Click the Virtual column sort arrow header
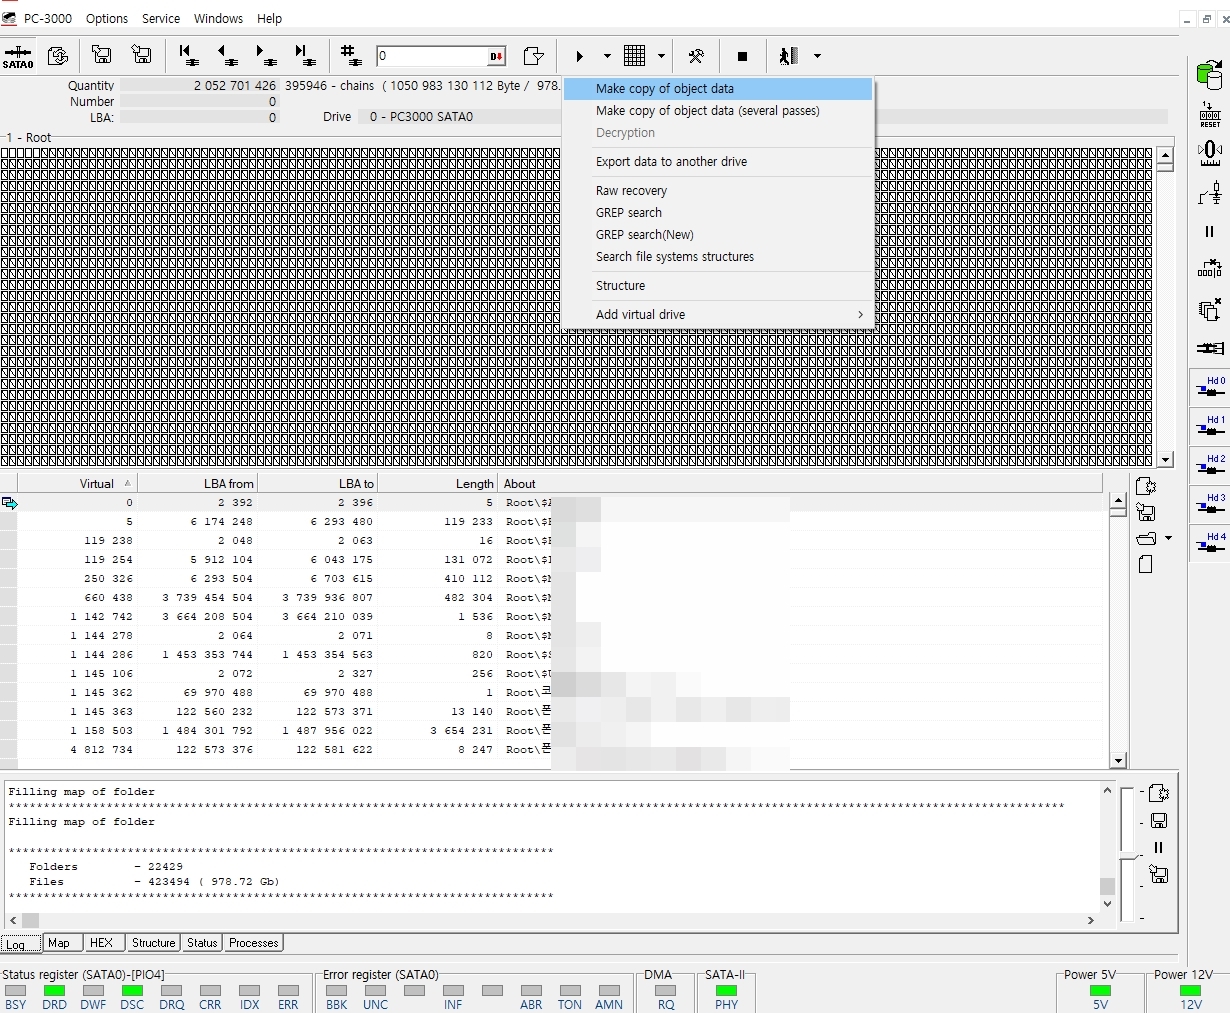 pos(127,483)
